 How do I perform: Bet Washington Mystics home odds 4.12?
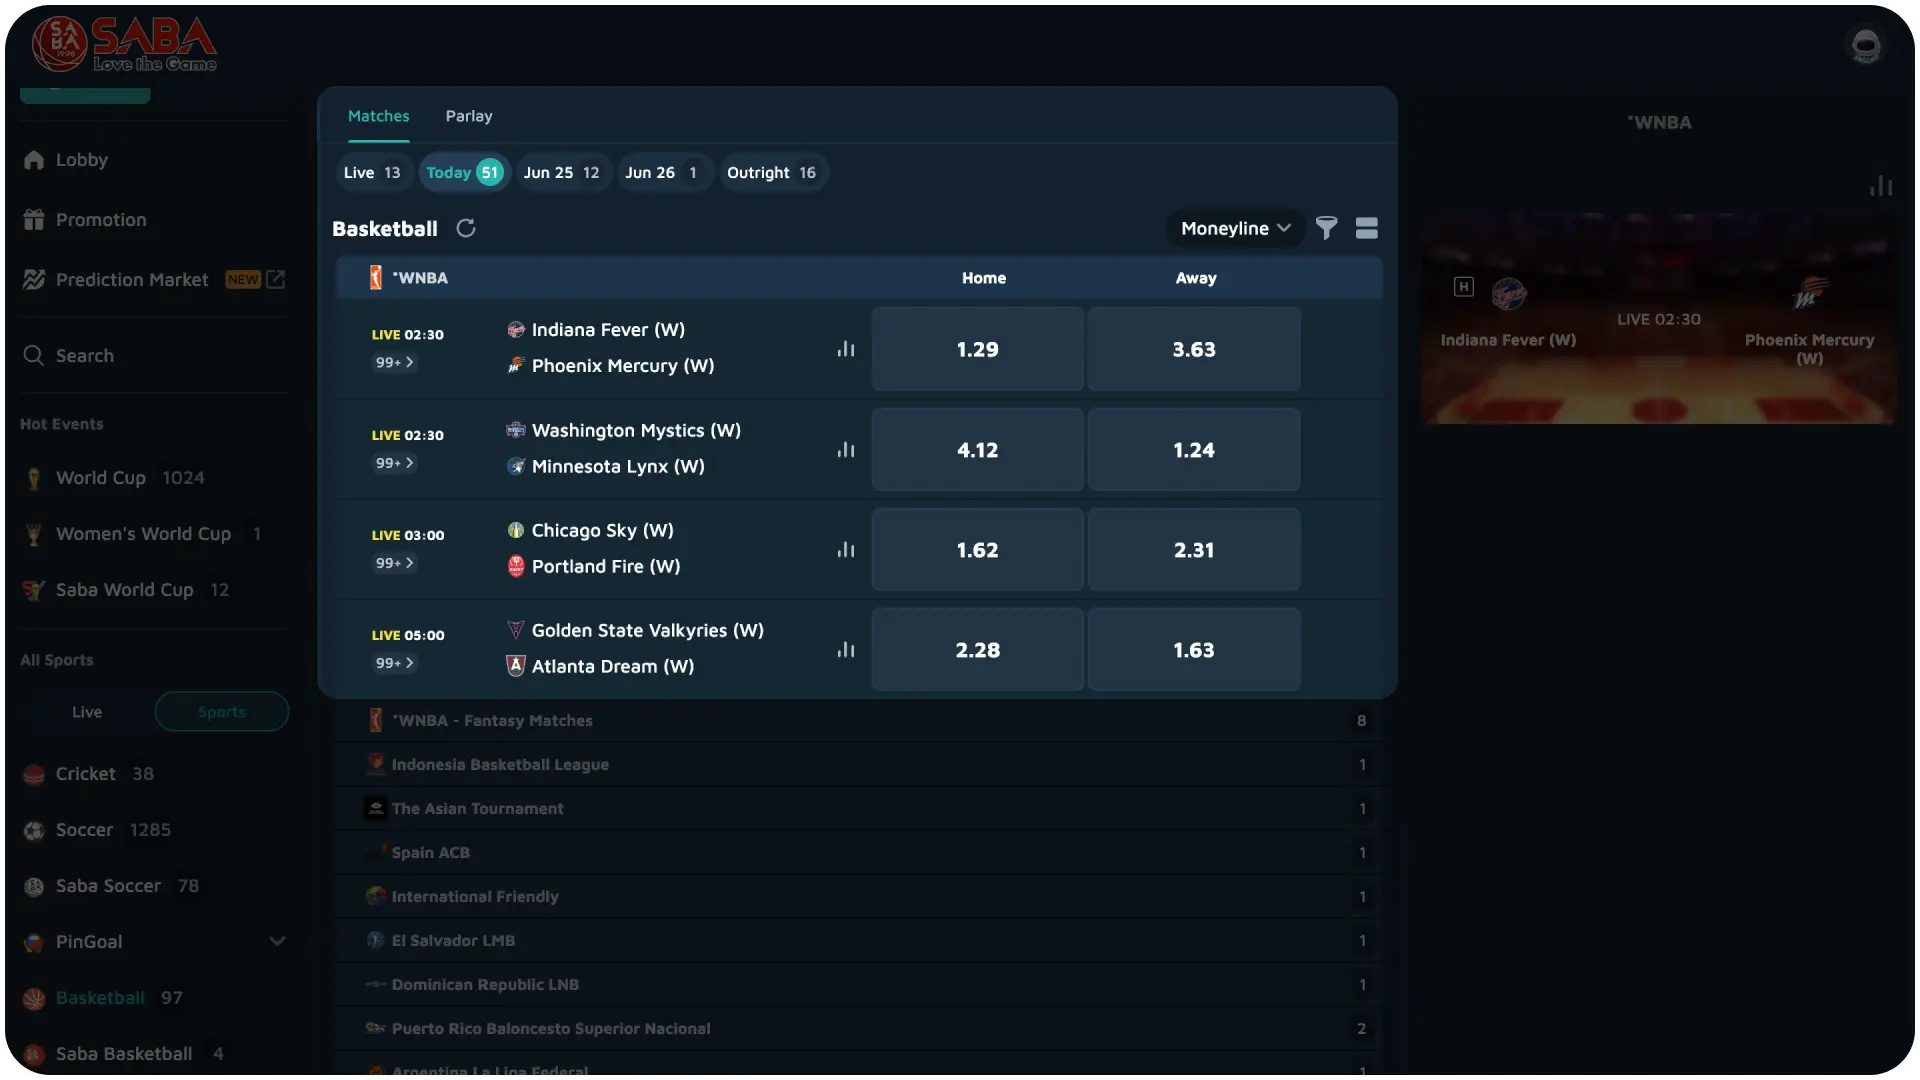point(977,450)
